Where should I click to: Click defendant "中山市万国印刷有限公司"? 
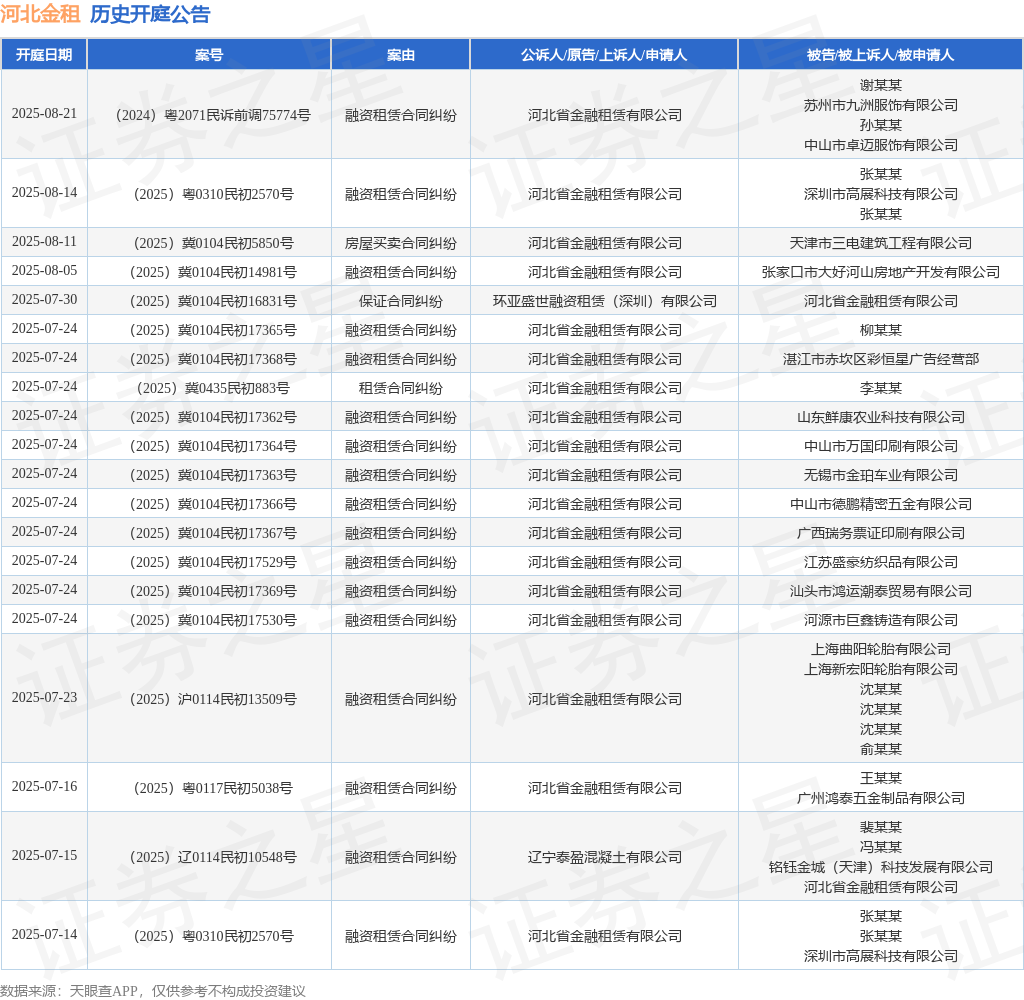click(x=880, y=446)
